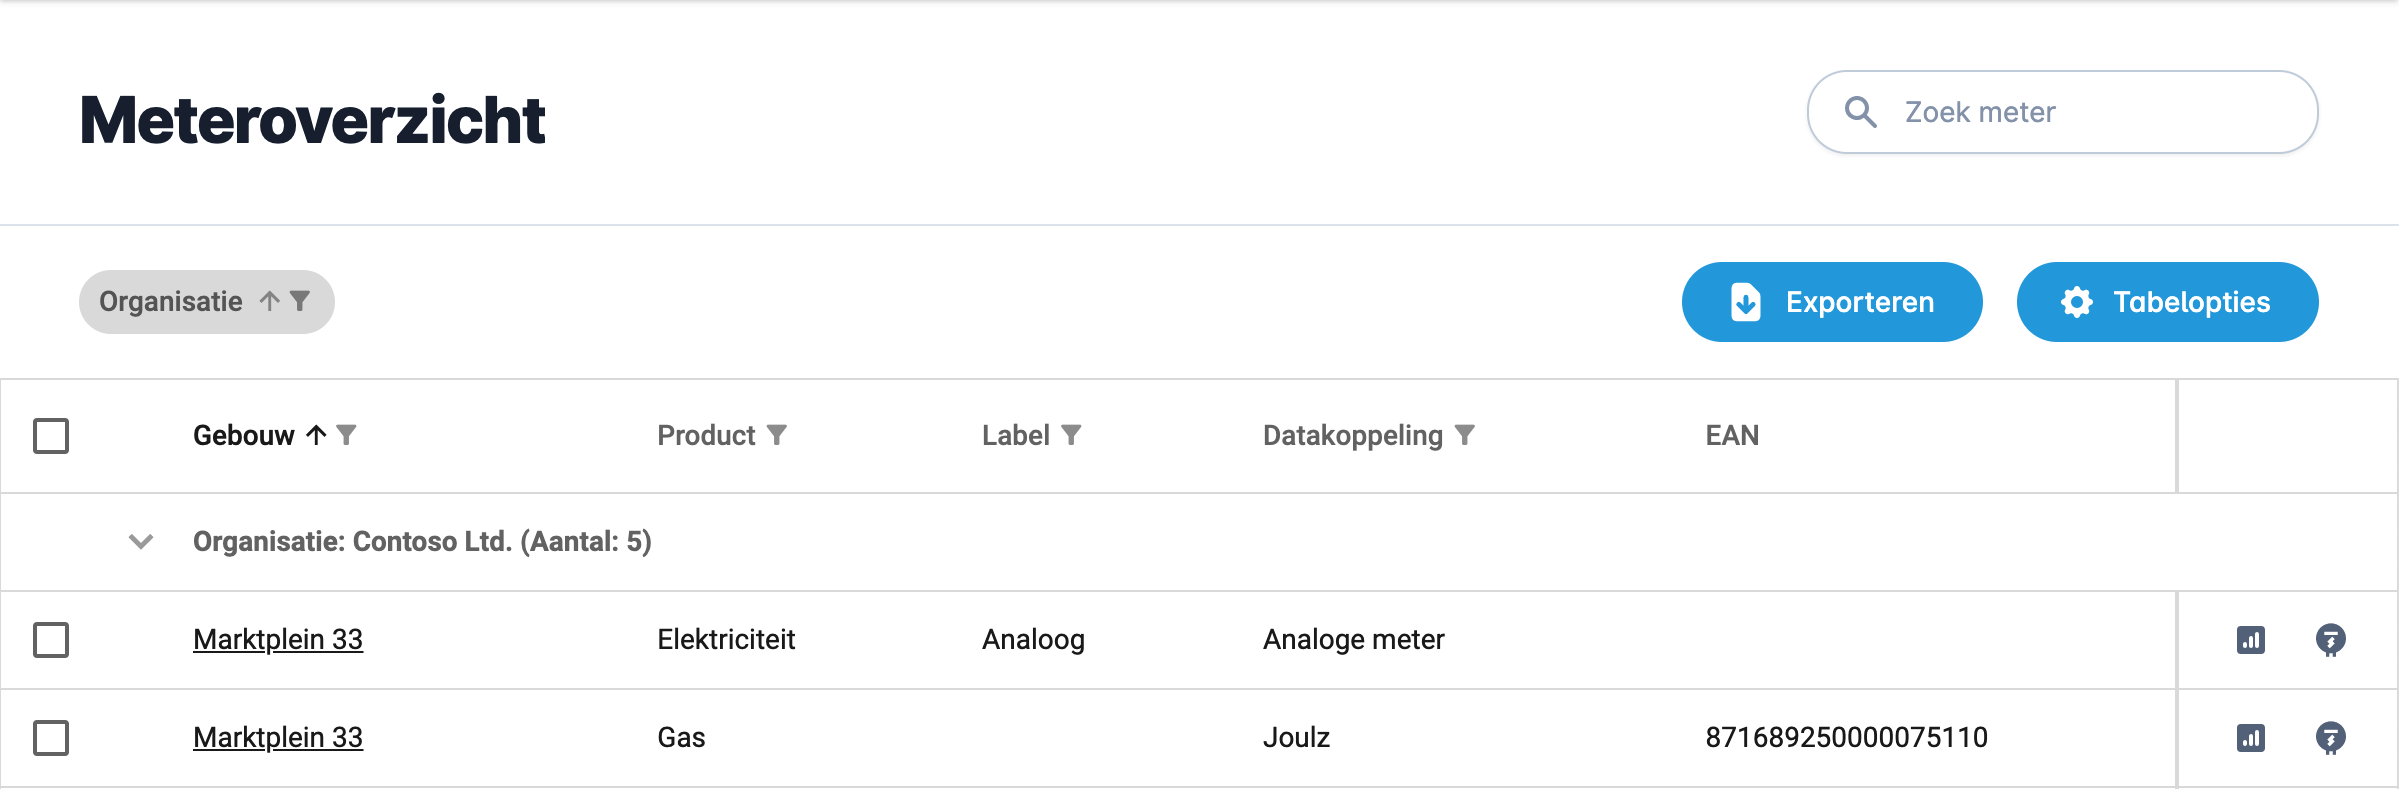
Task: Open the Label column filter
Action: (1071, 435)
